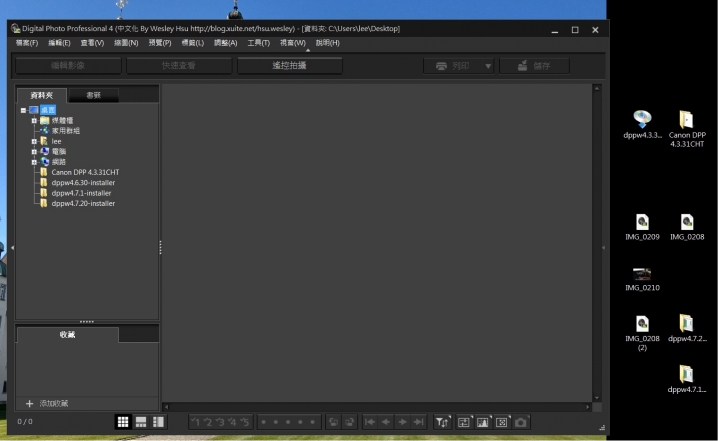Expand the 媒體櫃 library tree node
Image resolution: width=720 pixels, height=441 pixels.
click(x=34, y=120)
